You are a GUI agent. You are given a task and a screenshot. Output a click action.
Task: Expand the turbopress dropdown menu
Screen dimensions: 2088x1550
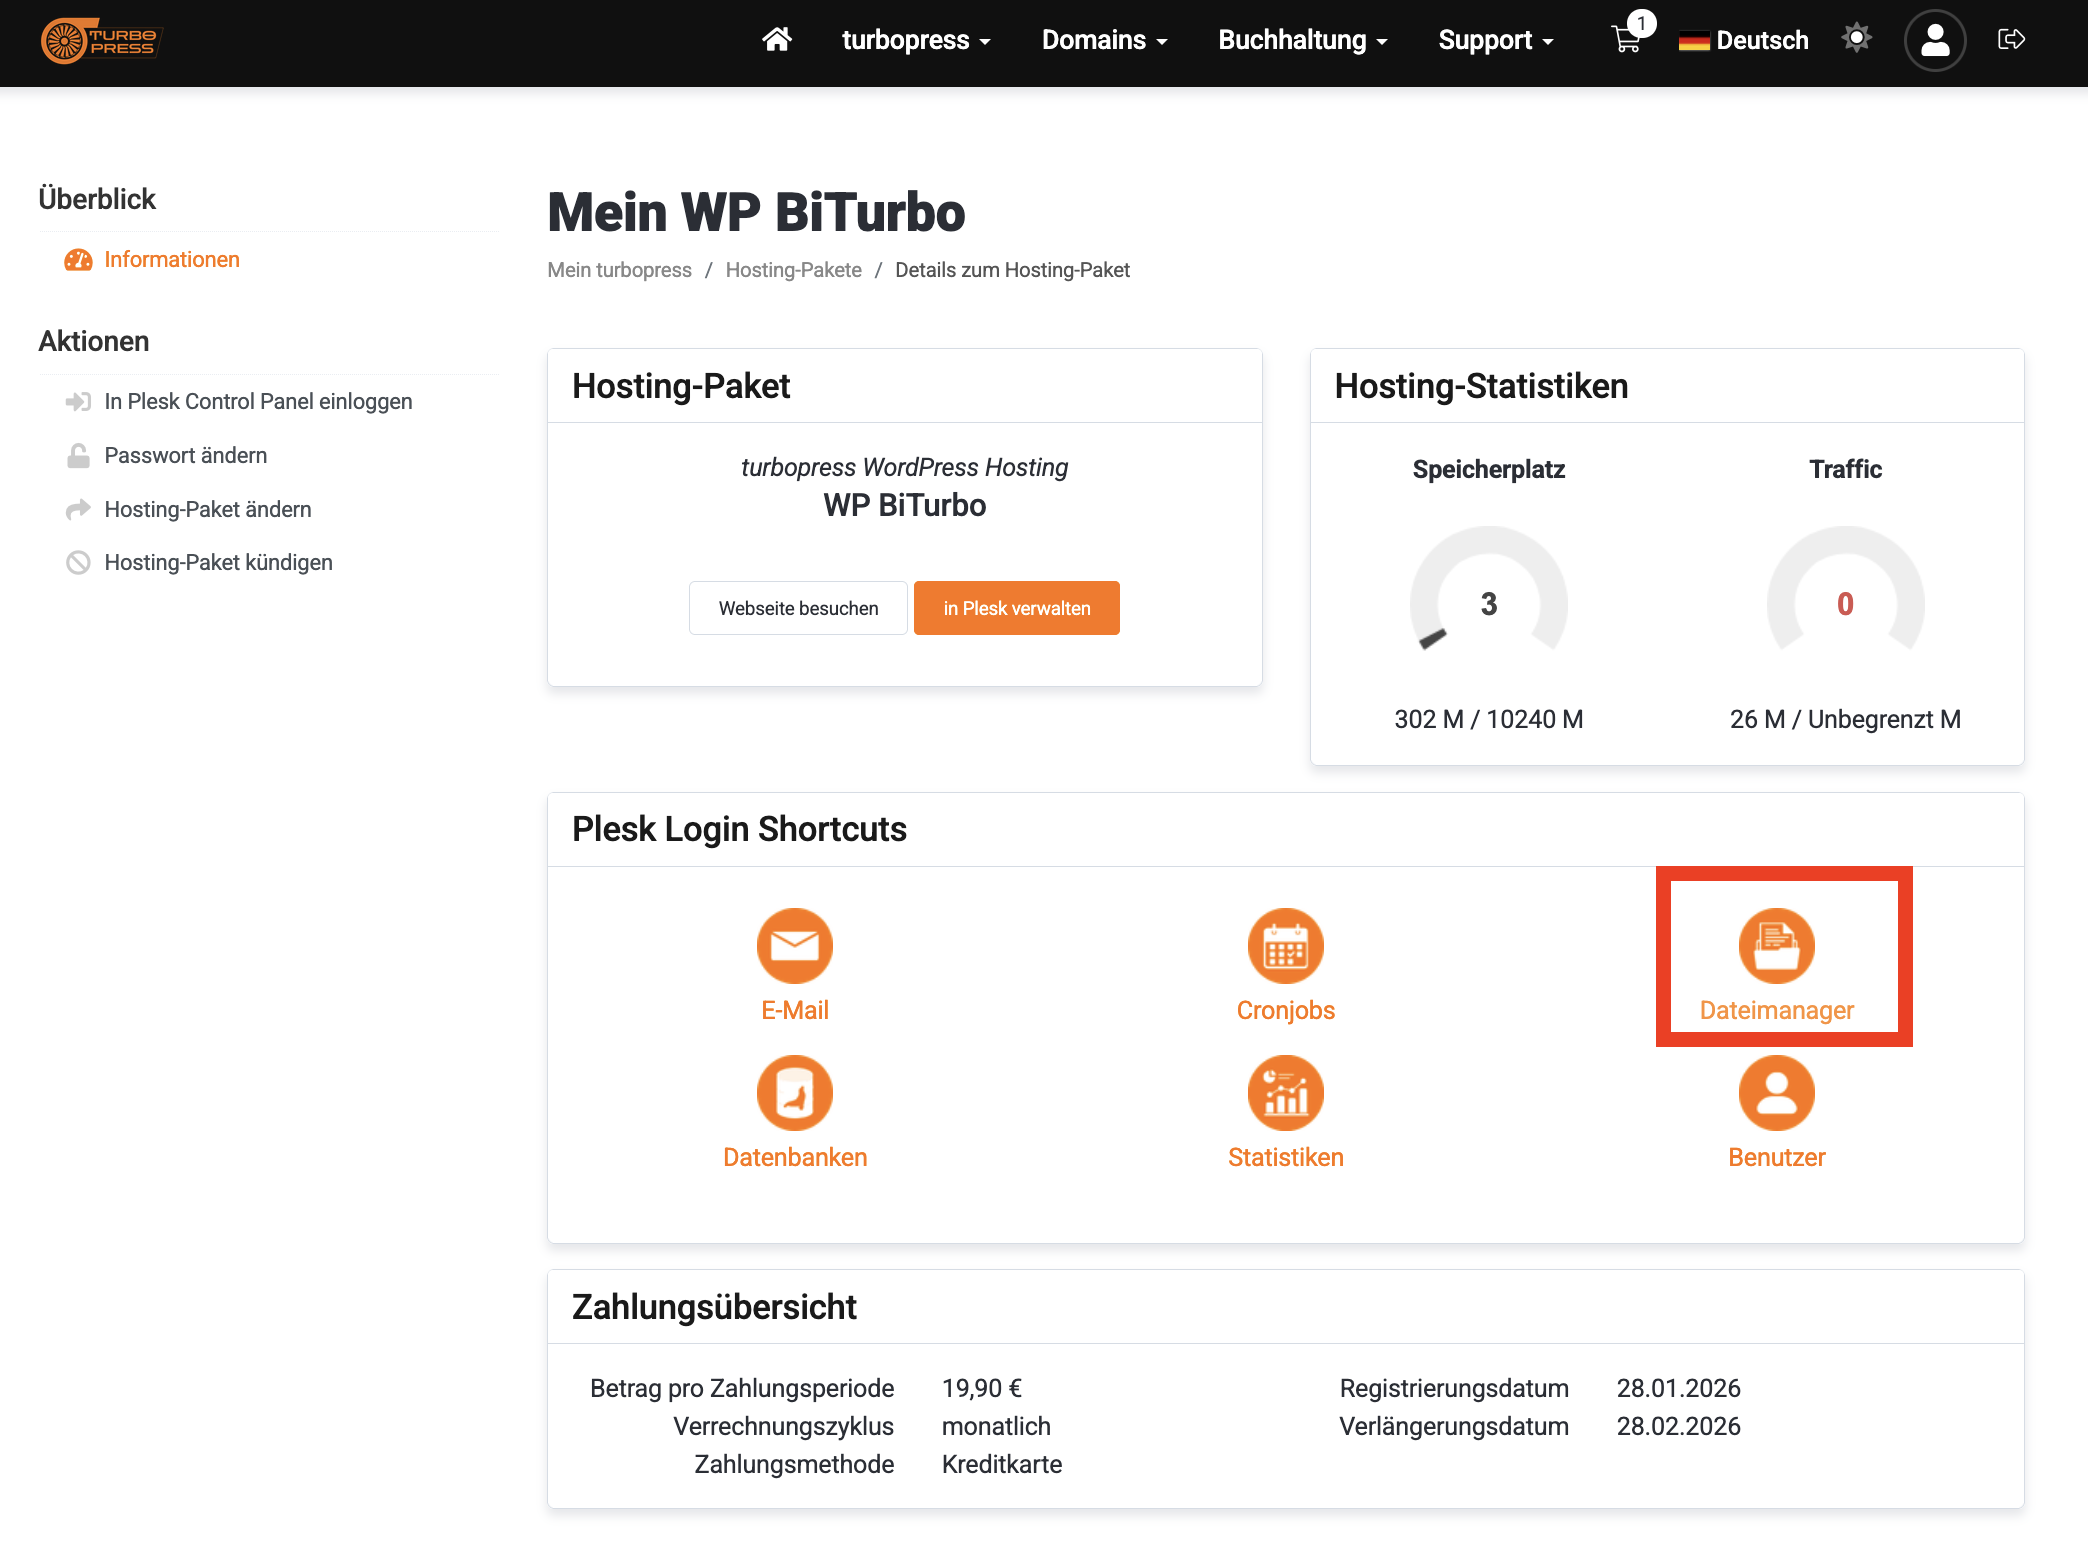[x=915, y=40]
